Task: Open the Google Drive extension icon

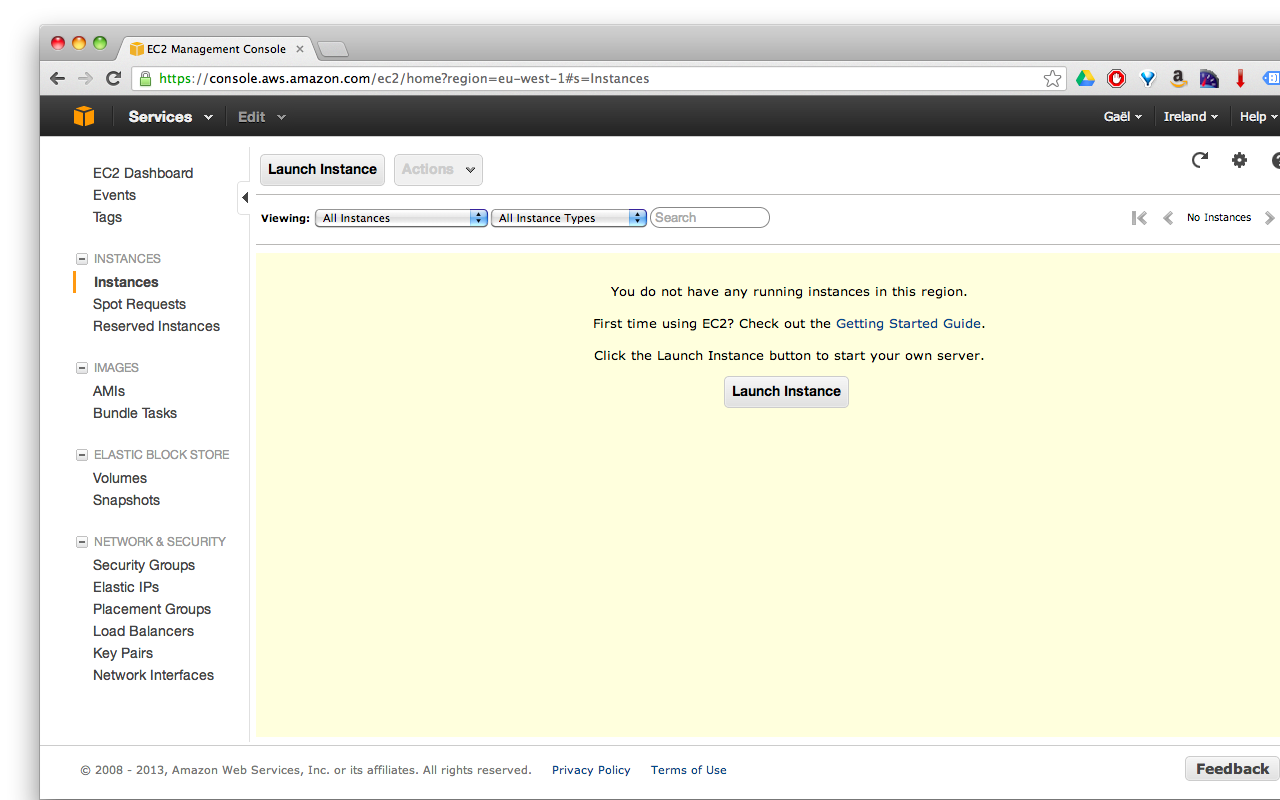Action: pos(1086,77)
